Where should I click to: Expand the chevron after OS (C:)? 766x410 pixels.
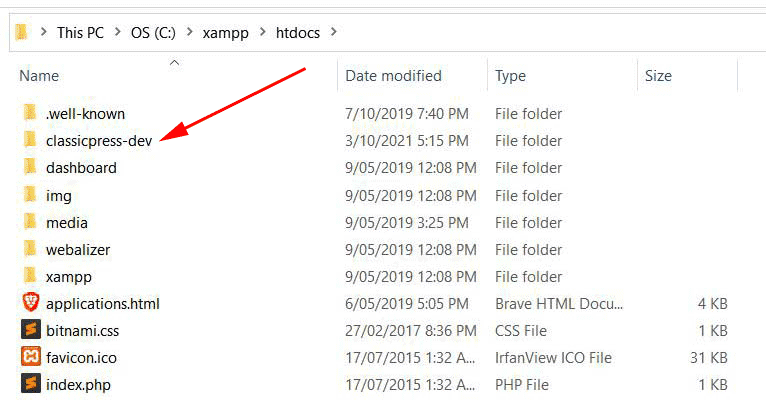[x=190, y=32]
